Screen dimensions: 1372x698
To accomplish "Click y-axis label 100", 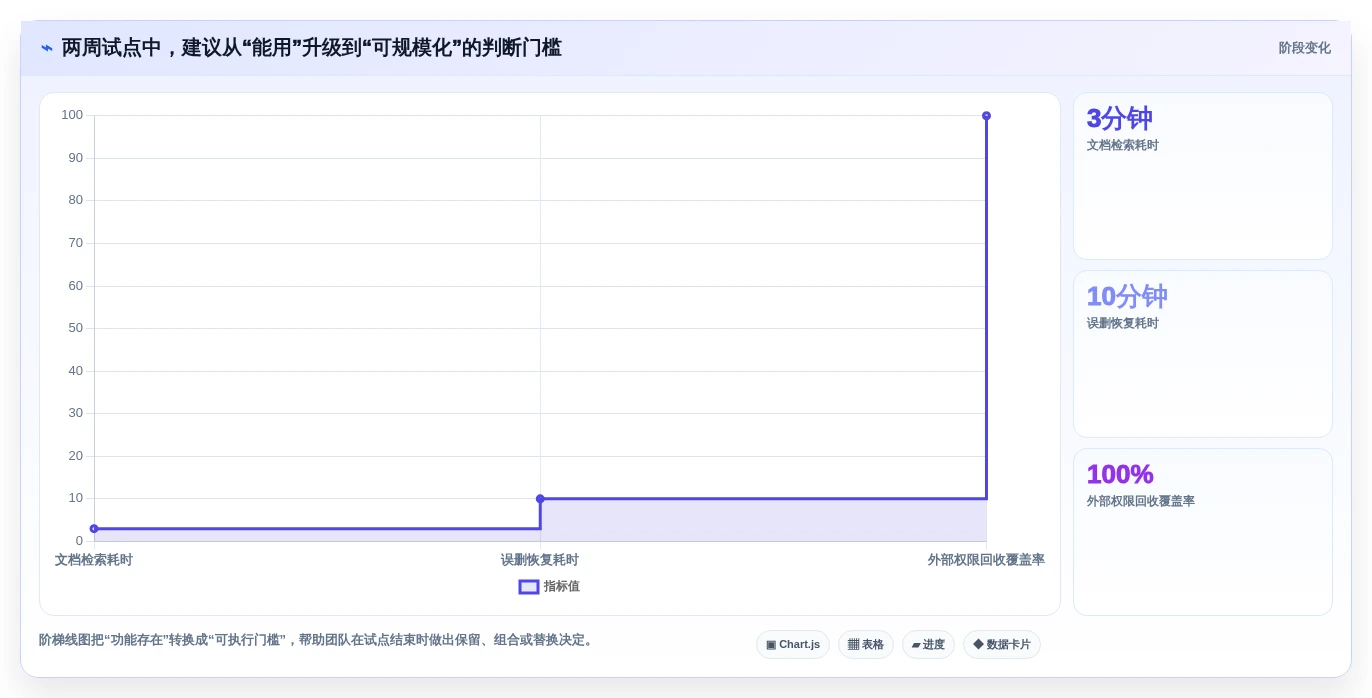I will (x=72, y=115).
